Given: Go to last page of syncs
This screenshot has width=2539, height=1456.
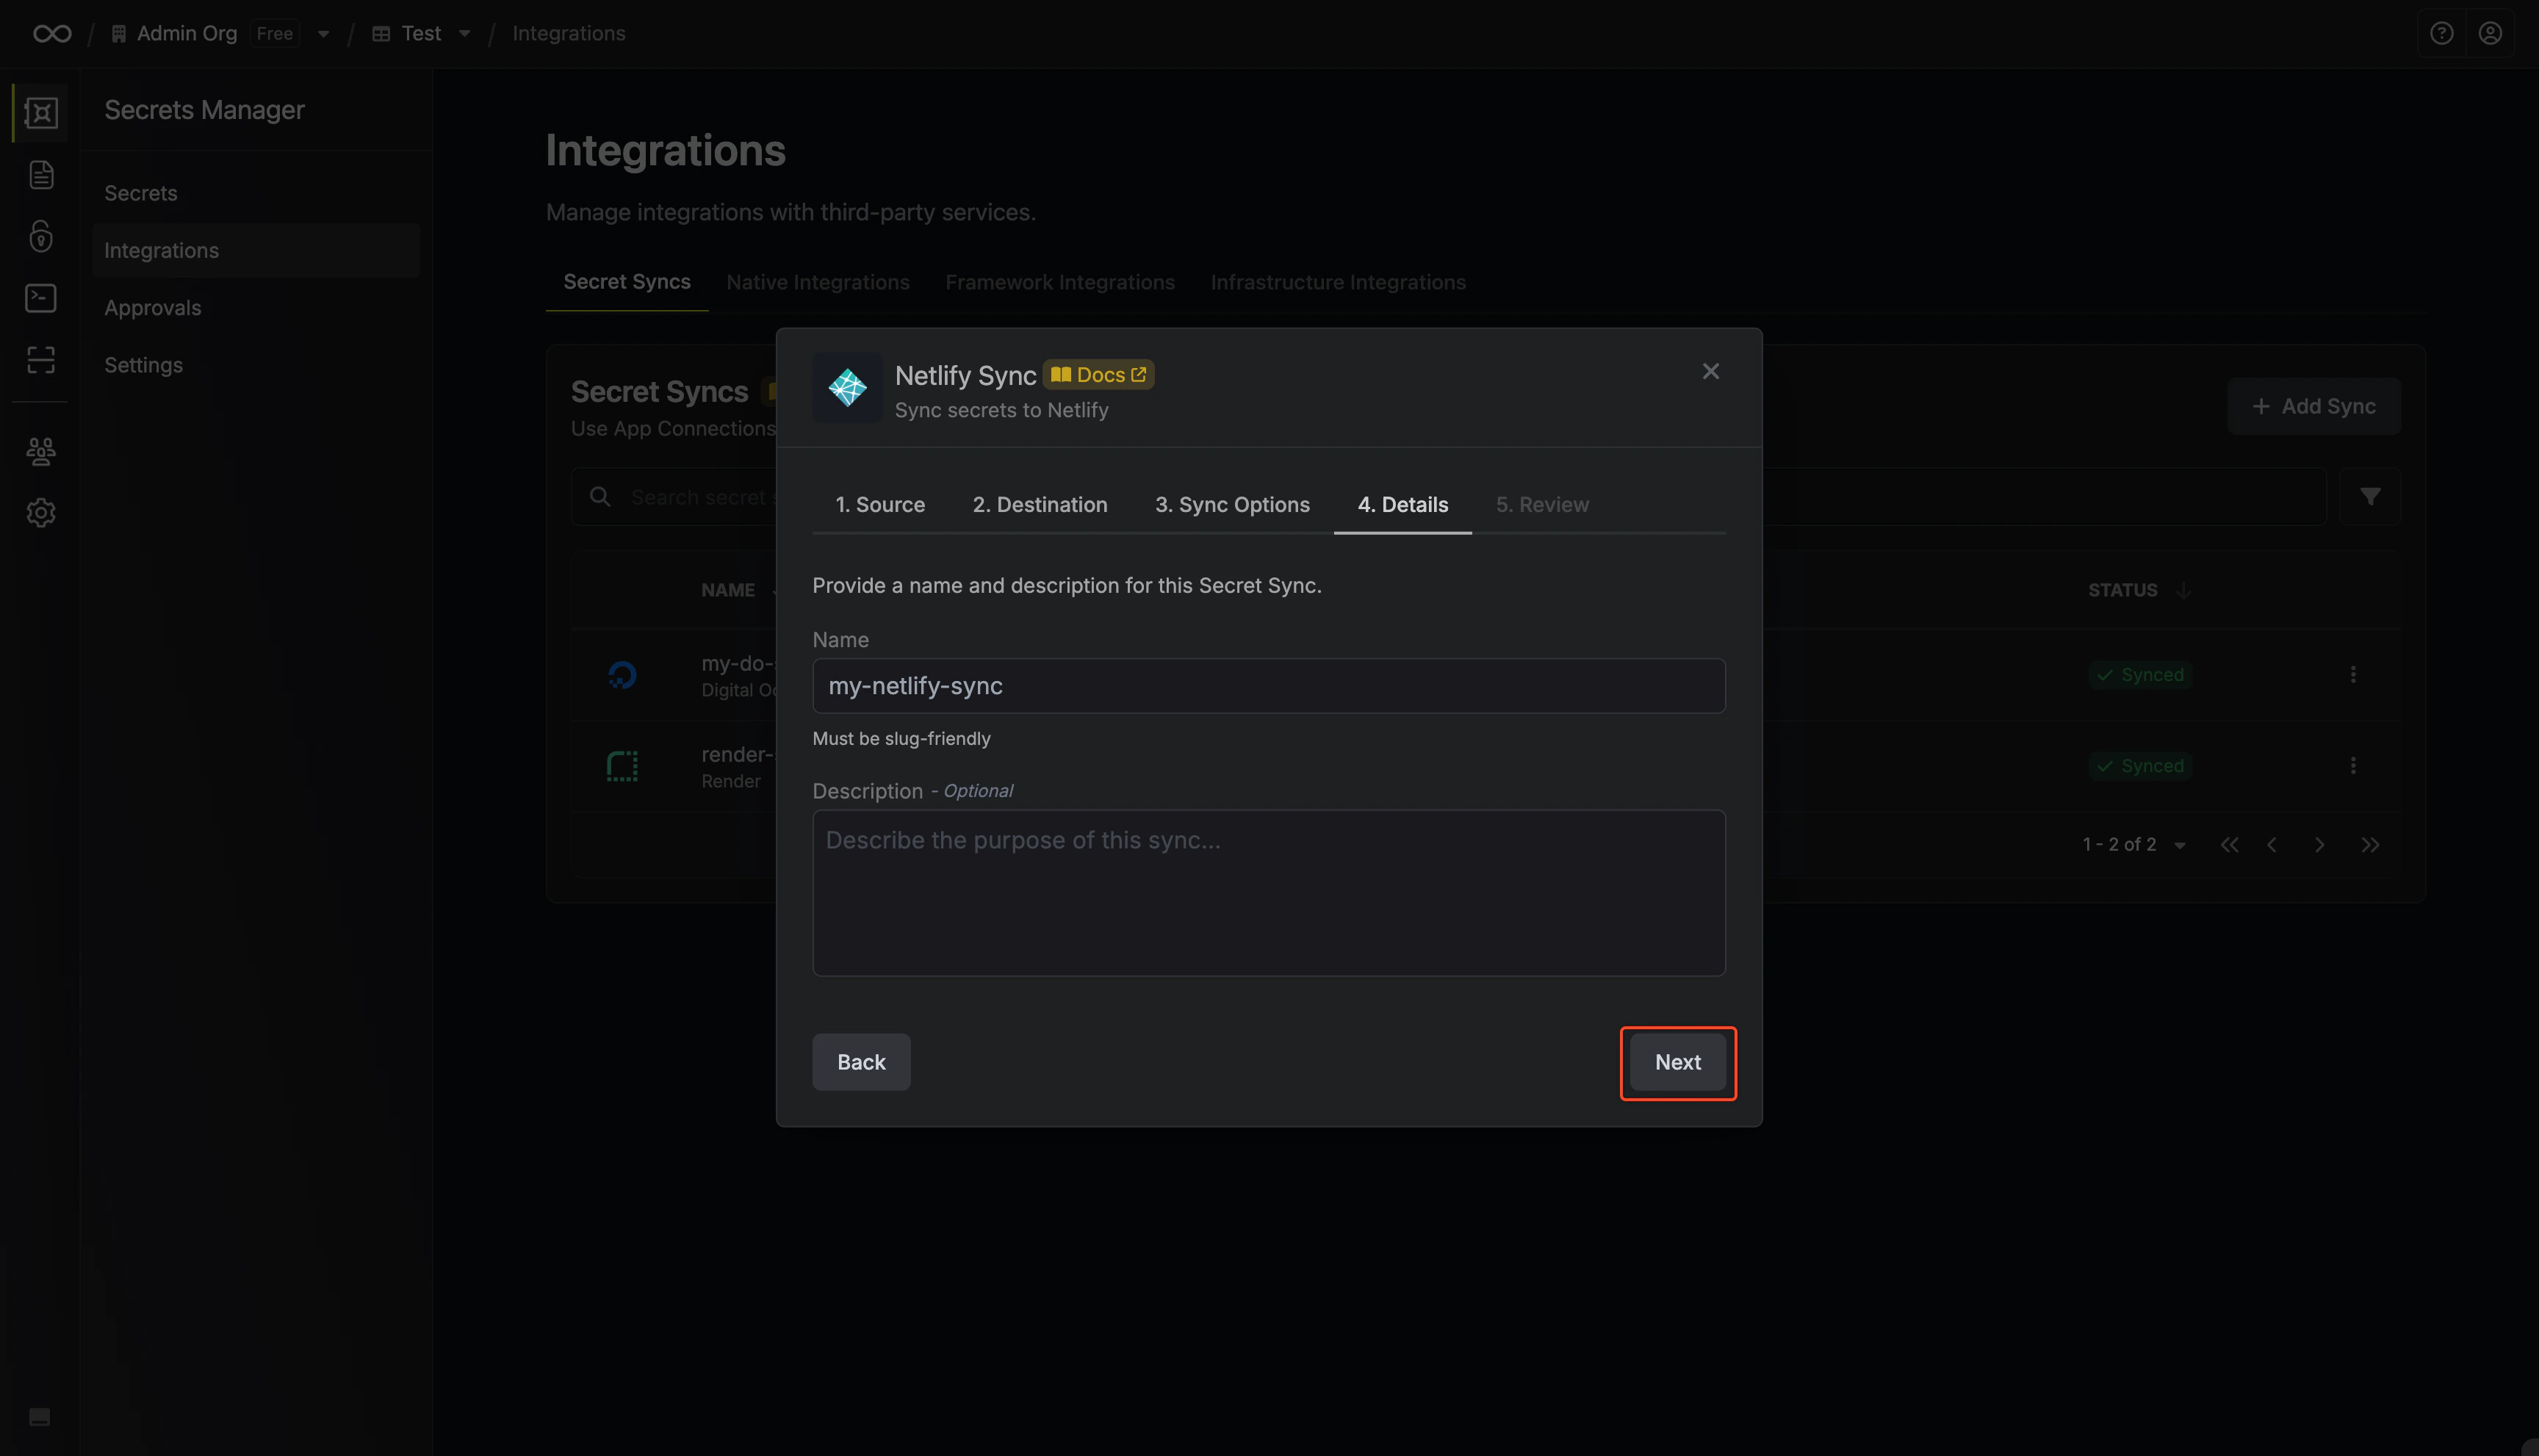Looking at the screenshot, I should pyautogui.click(x=2370, y=845).
